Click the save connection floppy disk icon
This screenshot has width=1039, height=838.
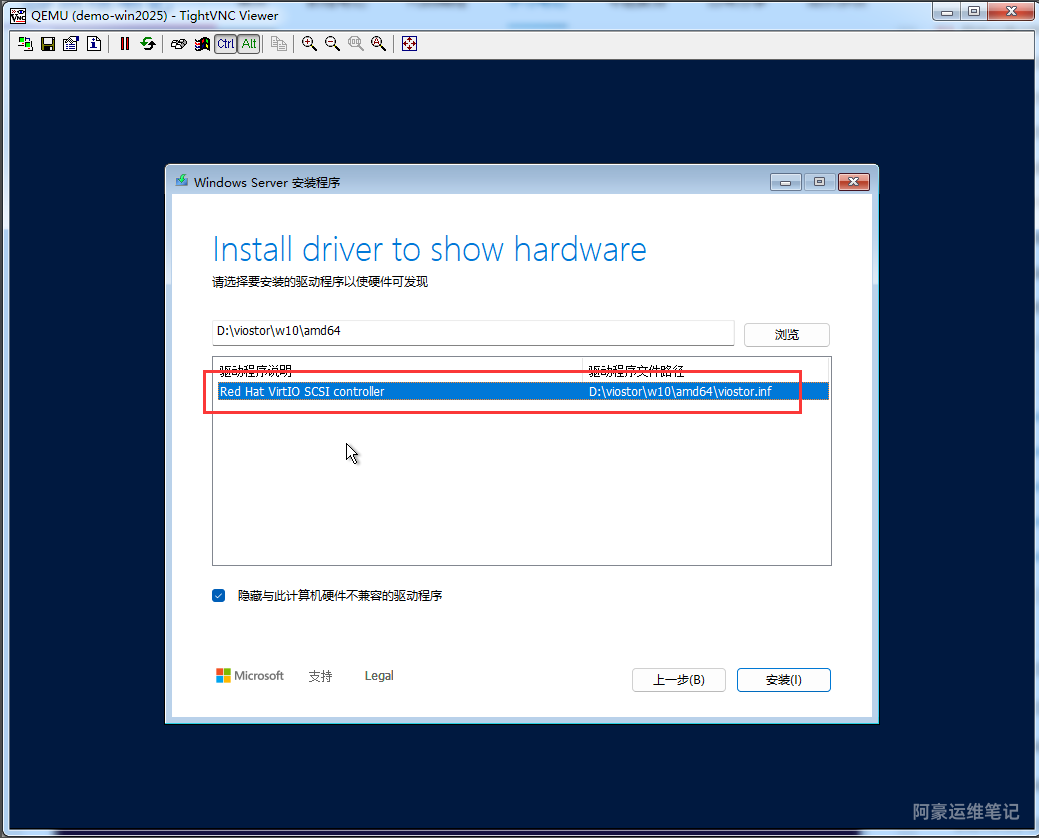coord(48,44)
